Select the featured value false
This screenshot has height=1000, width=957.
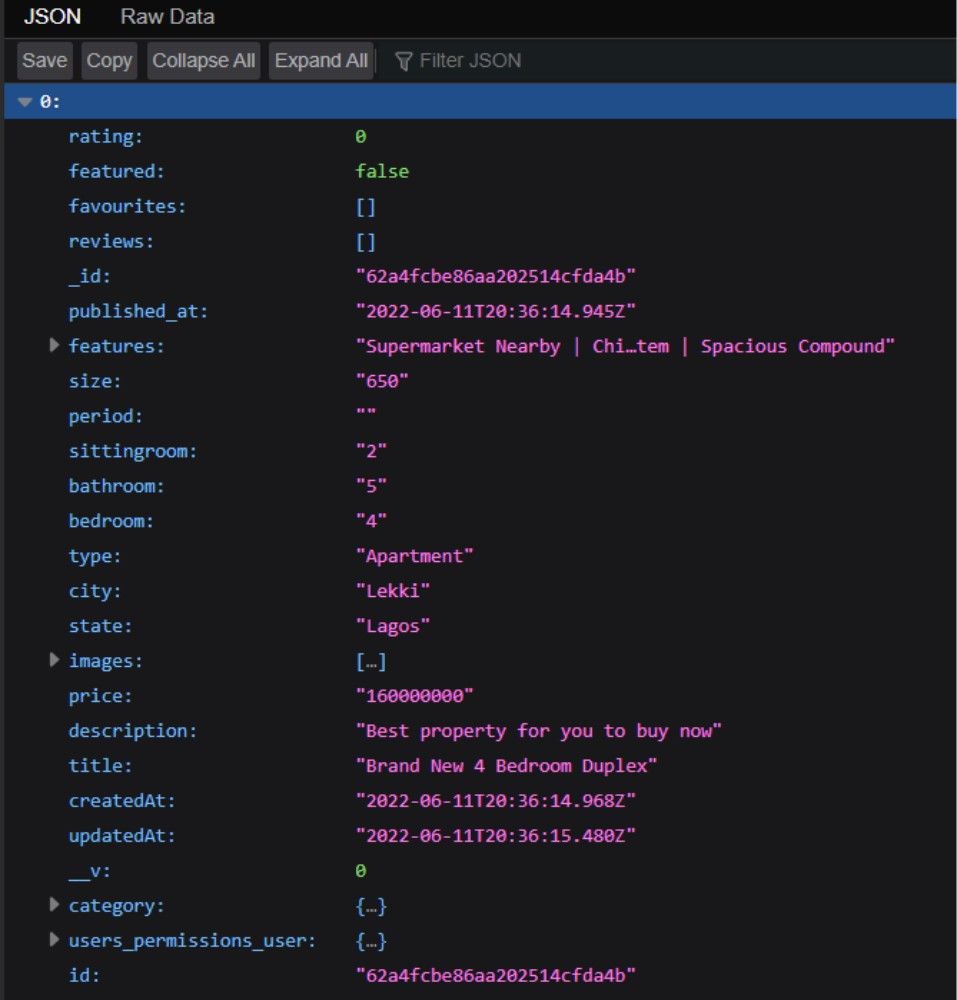pyautogui.click(x=382, y=172)
